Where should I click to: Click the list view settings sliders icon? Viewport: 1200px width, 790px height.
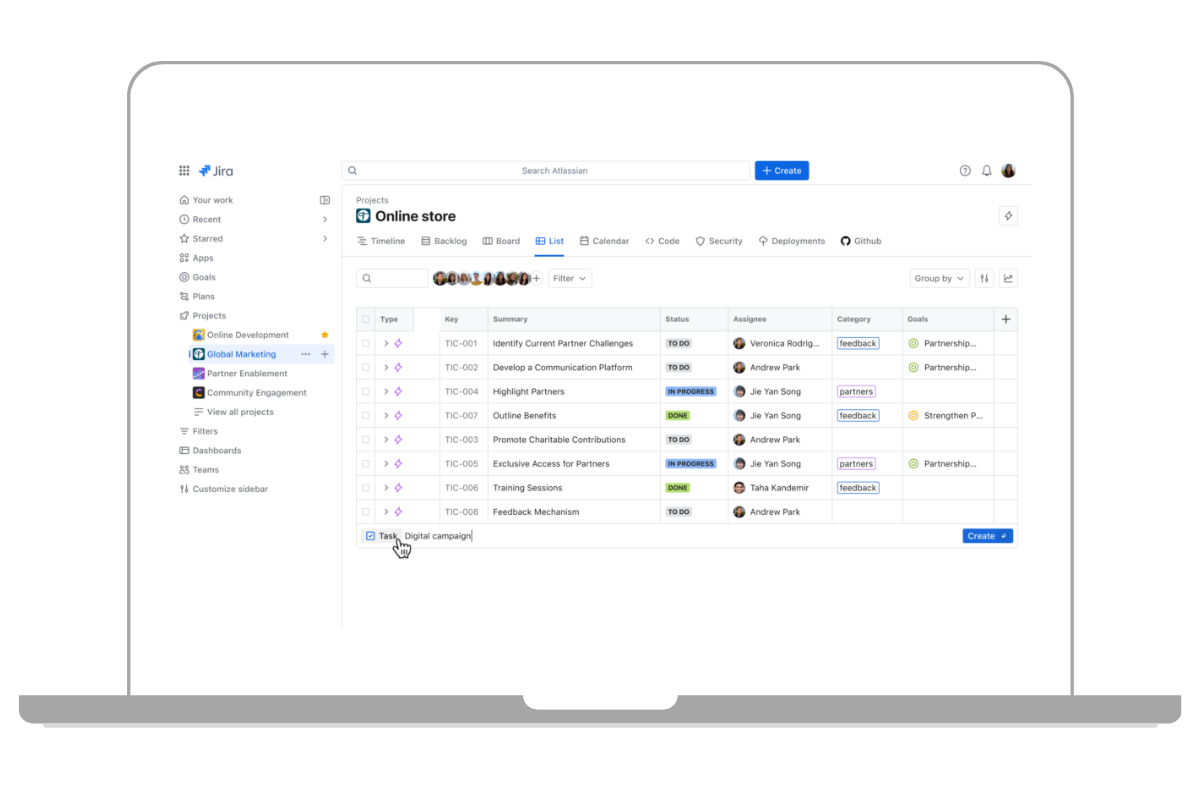[x=984, y=279]
